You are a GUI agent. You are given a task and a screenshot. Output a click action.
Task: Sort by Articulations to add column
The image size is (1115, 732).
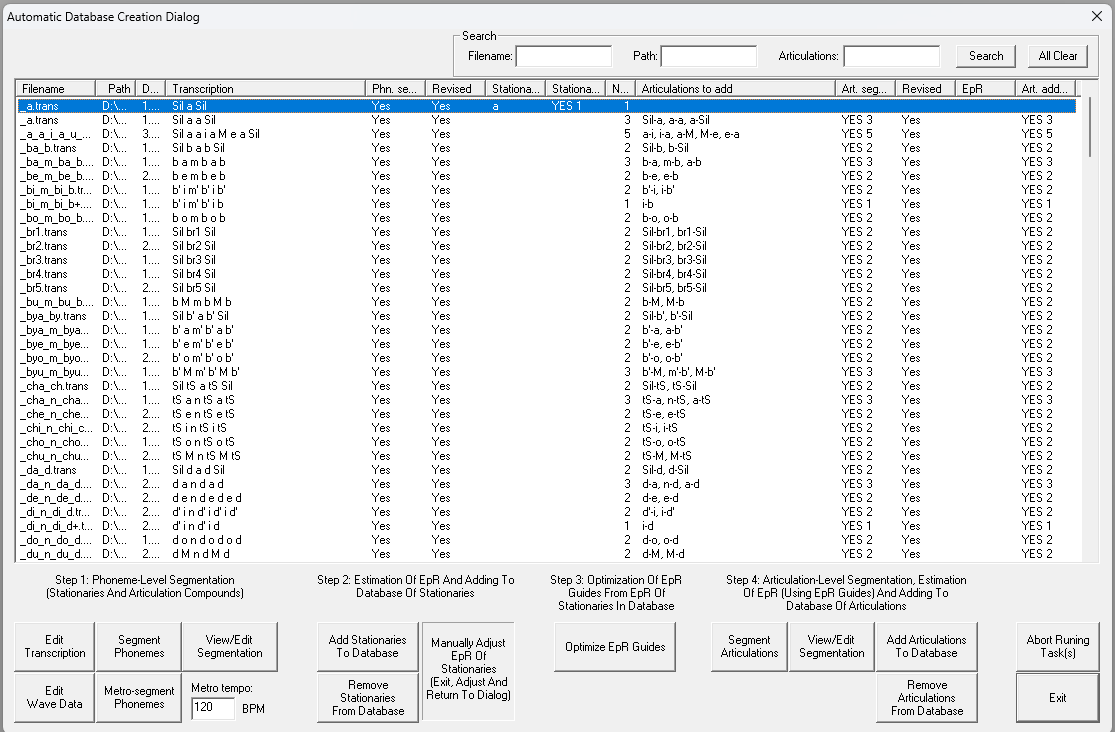pos(735,88)
